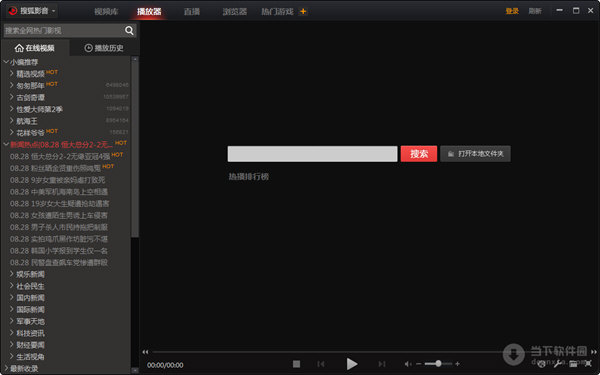The width and height of the screenshot is (600, 375).
Task: Expand the 军事天地 category
Action: click(12, 321)
